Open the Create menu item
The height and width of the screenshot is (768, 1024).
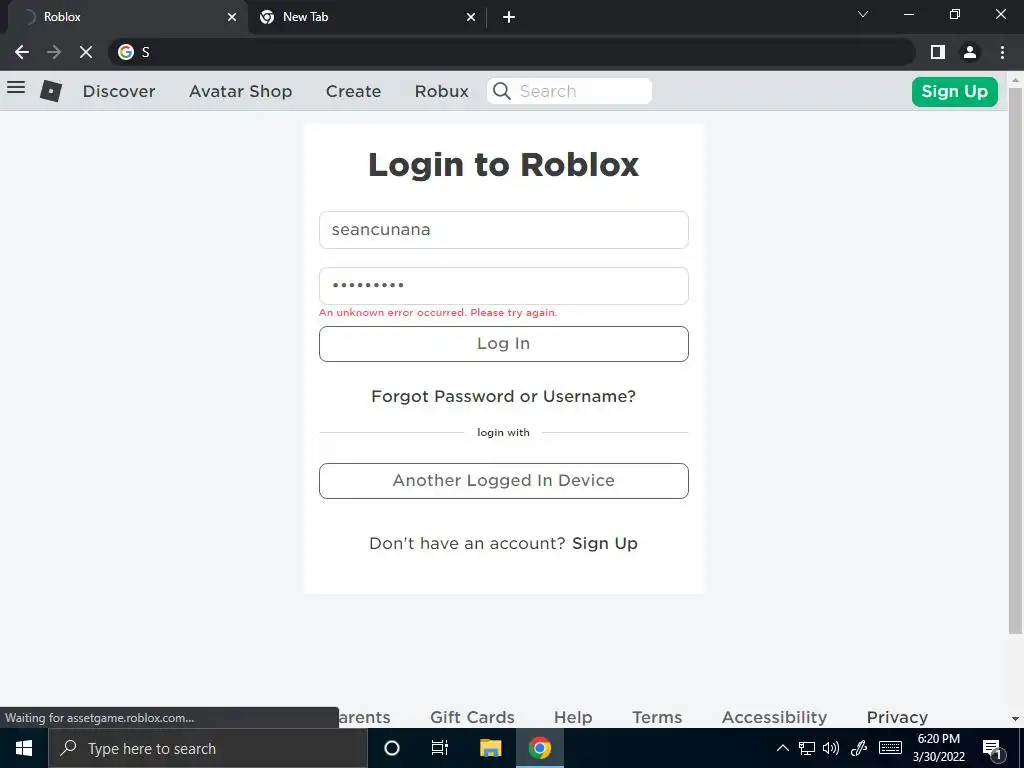pyautogui.click(x=353, y=91)
